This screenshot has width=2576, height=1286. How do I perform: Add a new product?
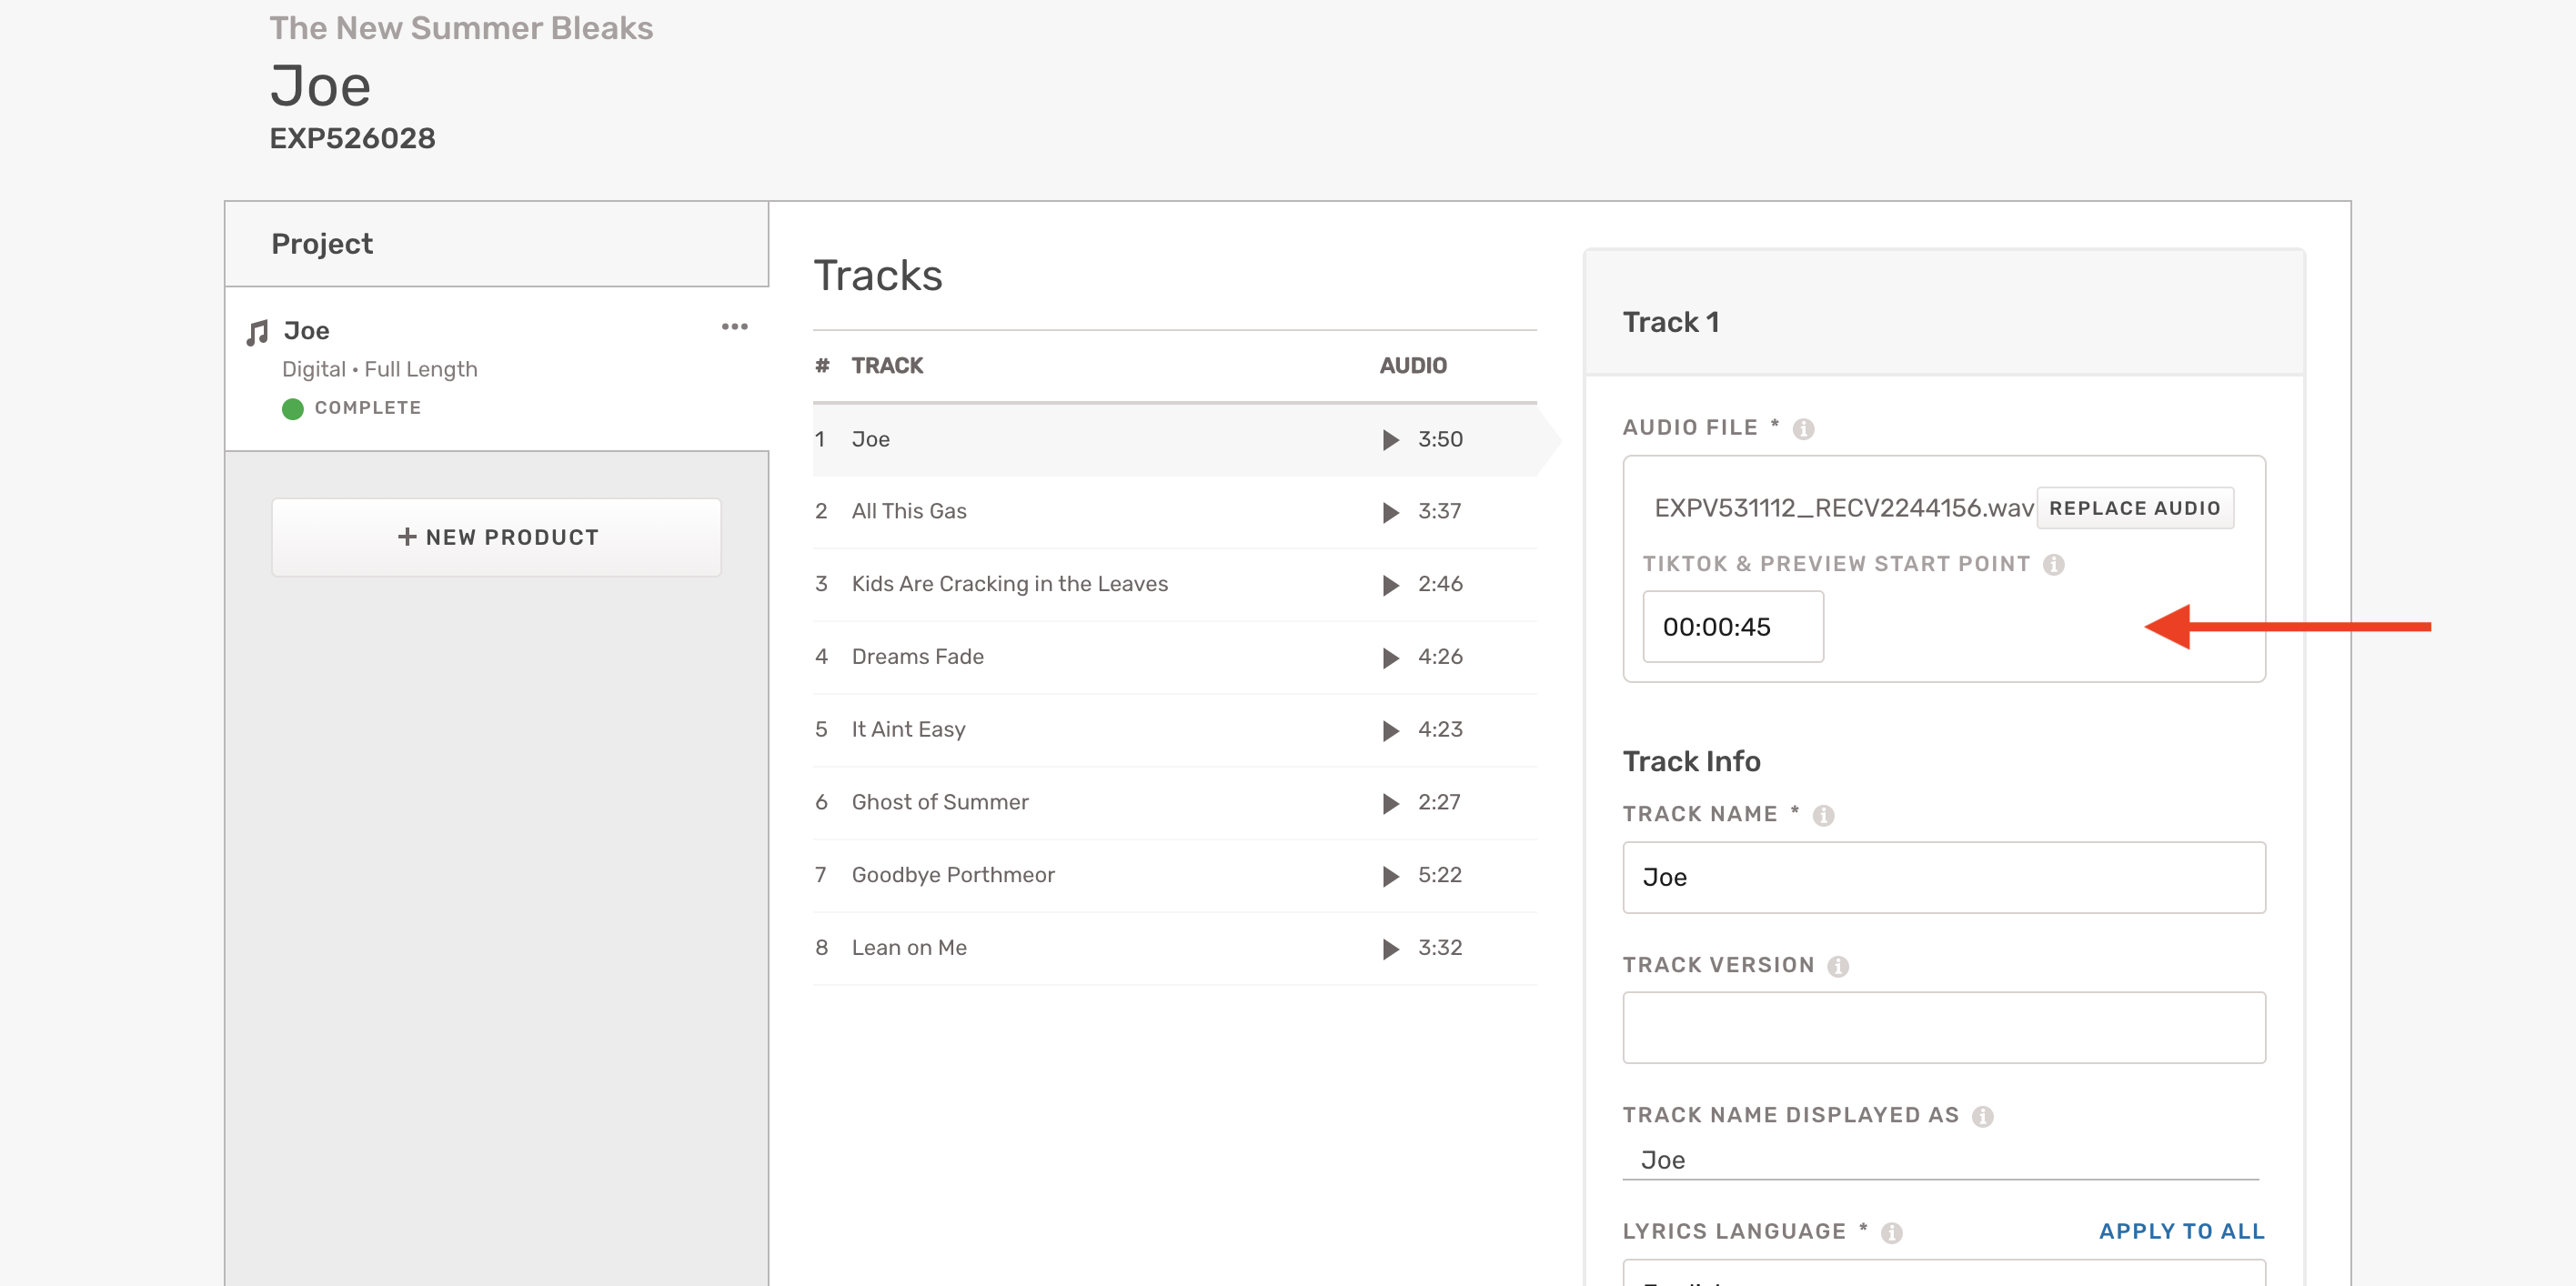496,537
